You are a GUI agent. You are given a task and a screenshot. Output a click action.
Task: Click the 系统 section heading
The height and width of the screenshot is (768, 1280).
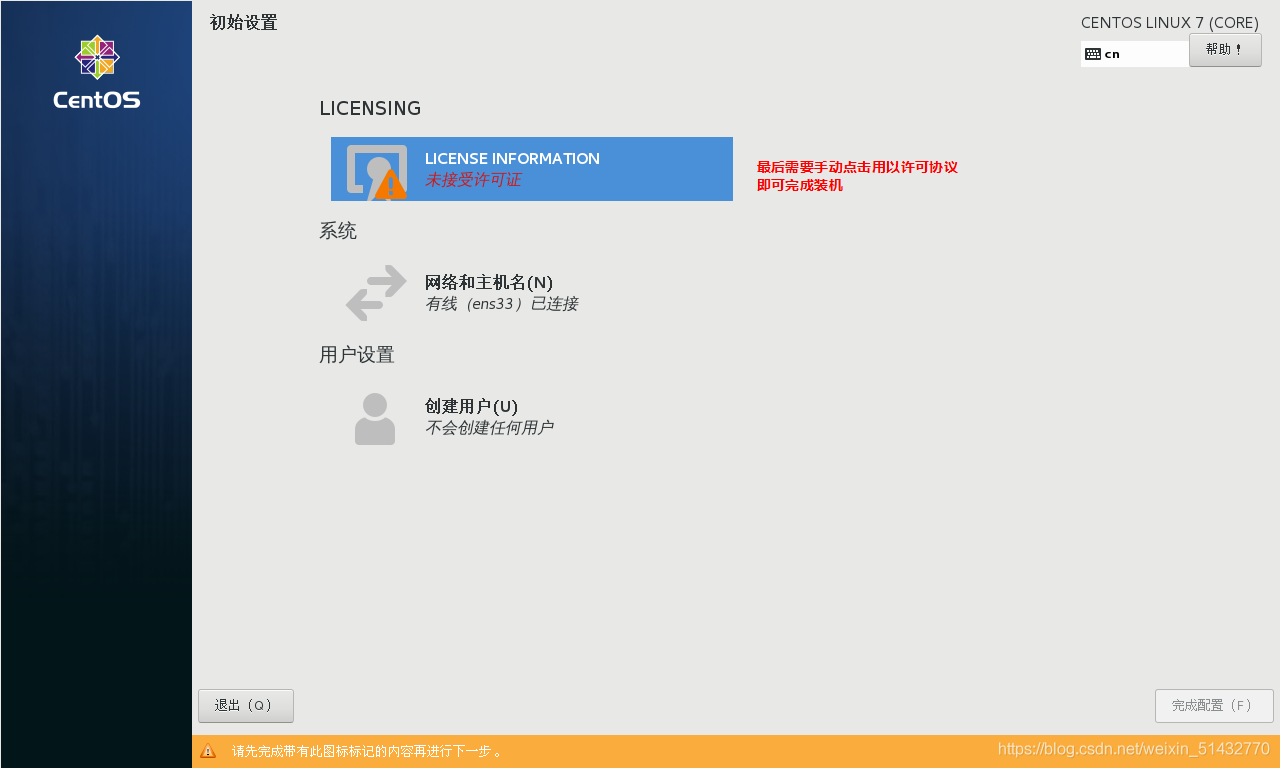[x=338, y=231]
